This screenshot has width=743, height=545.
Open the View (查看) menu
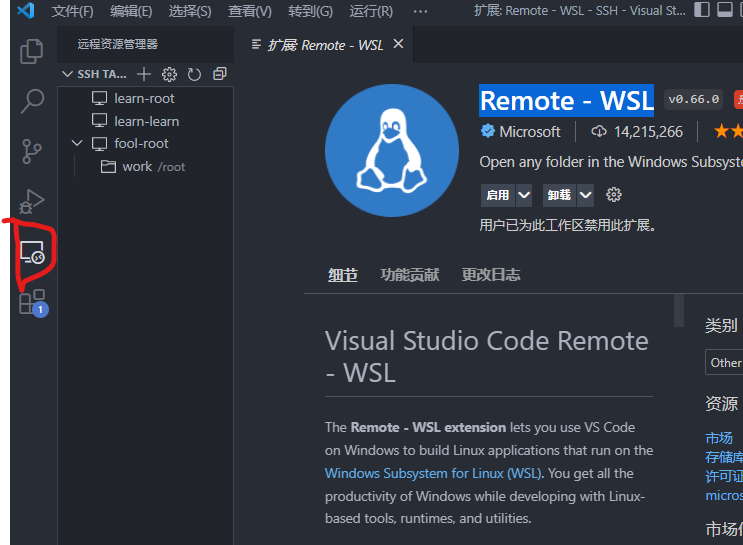click(250, 11)
